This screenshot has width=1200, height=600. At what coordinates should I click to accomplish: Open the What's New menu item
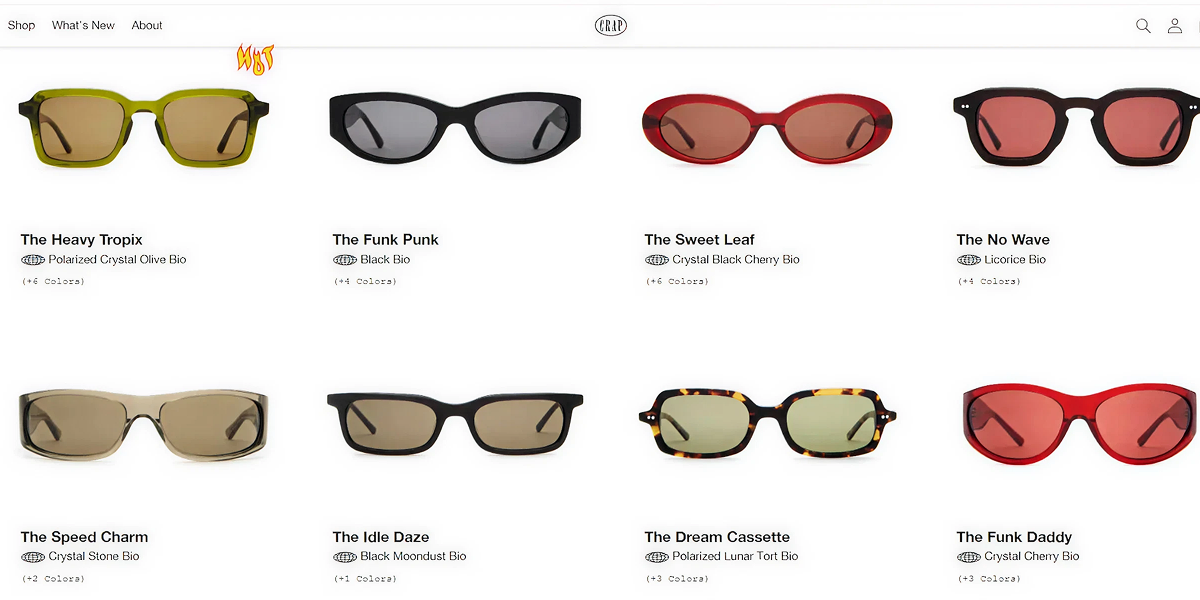pyautogui.click(x=83, y=26)
